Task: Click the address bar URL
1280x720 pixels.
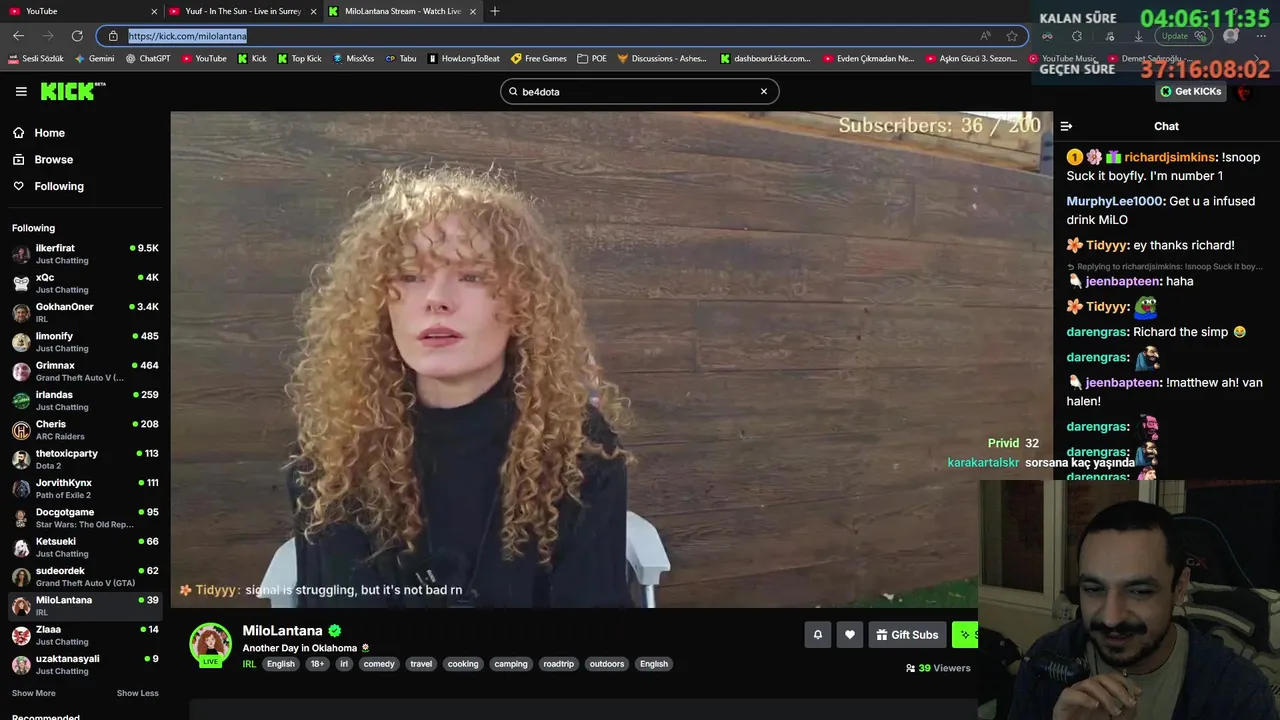Action: [187, 36]
